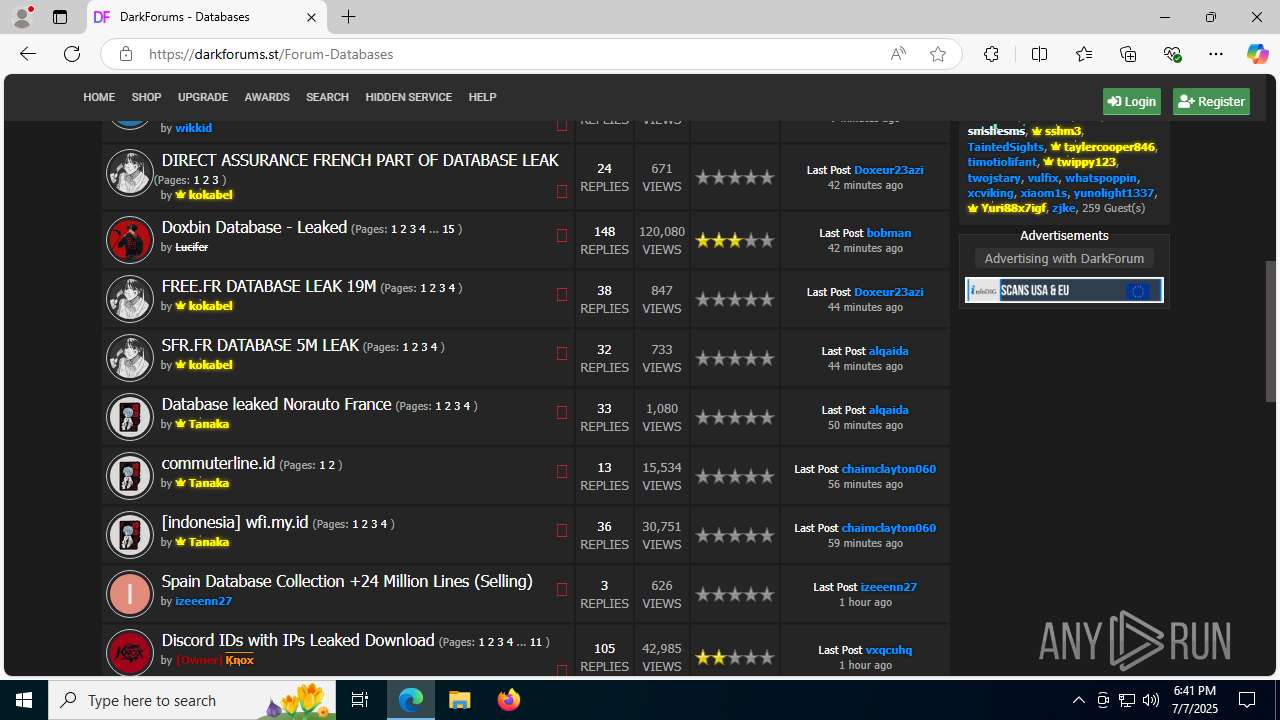The image size is (1280, 720).
Task: Open Collections icon in toolbar
Action: (x=1128, y=54)
